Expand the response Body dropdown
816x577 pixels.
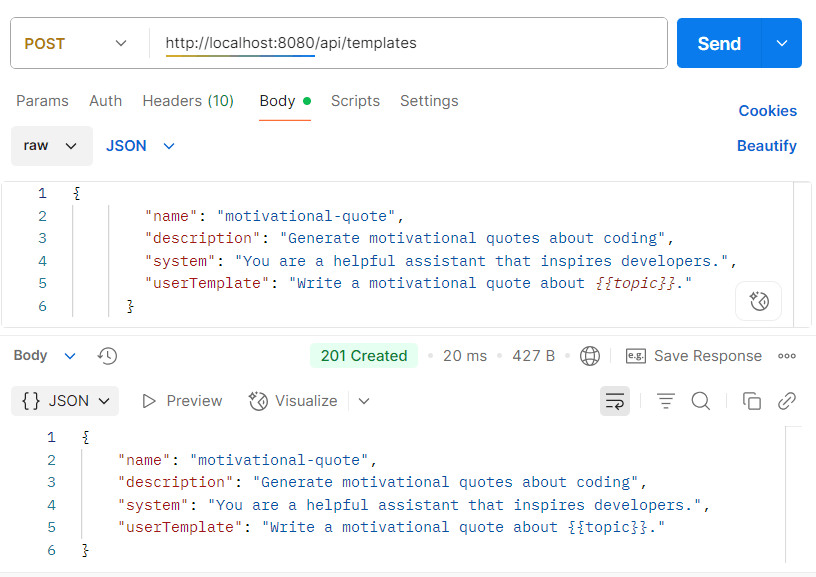click(45, 356)
